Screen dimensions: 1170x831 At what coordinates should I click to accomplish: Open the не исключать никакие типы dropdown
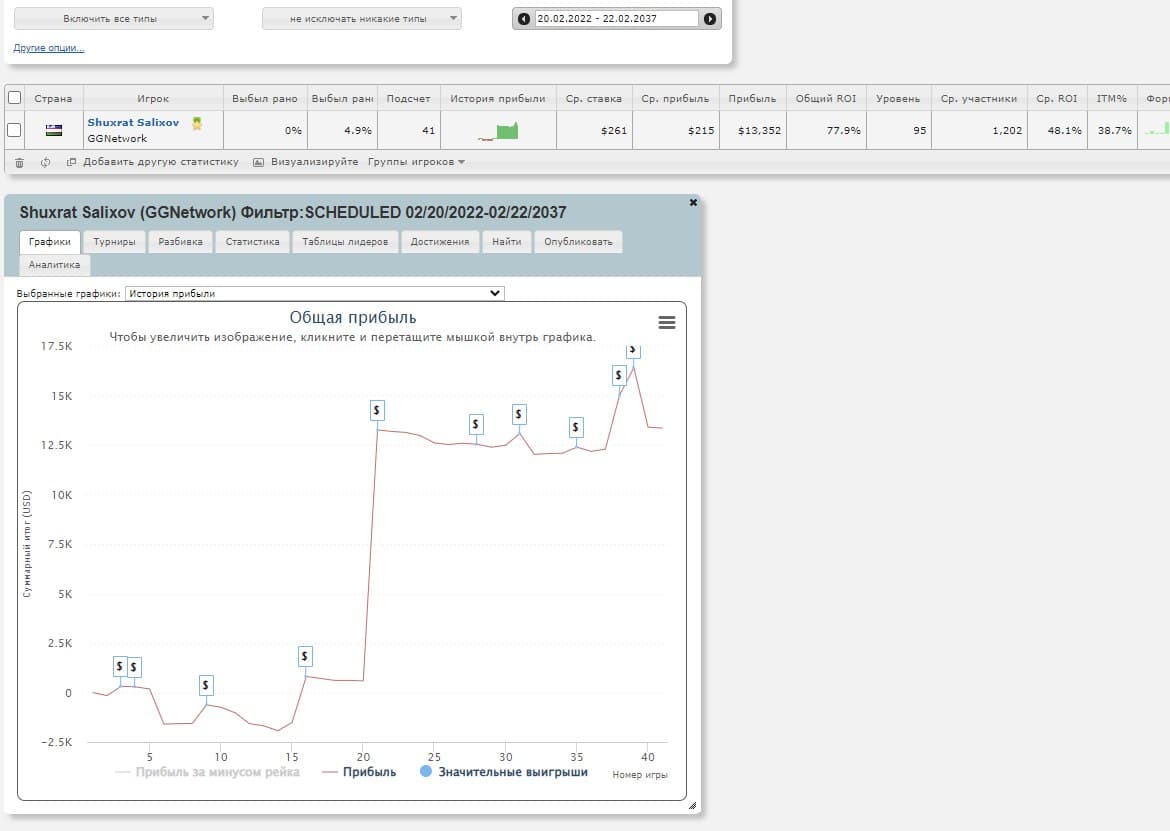pyautogui.click(x=361, y=19)
